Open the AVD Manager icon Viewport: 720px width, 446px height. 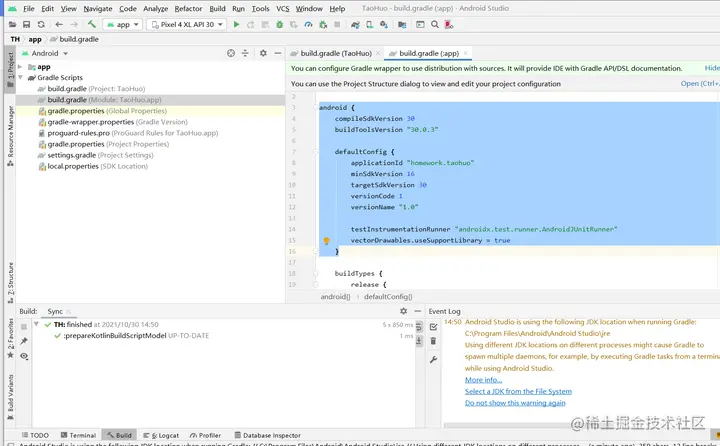(369, 24)
